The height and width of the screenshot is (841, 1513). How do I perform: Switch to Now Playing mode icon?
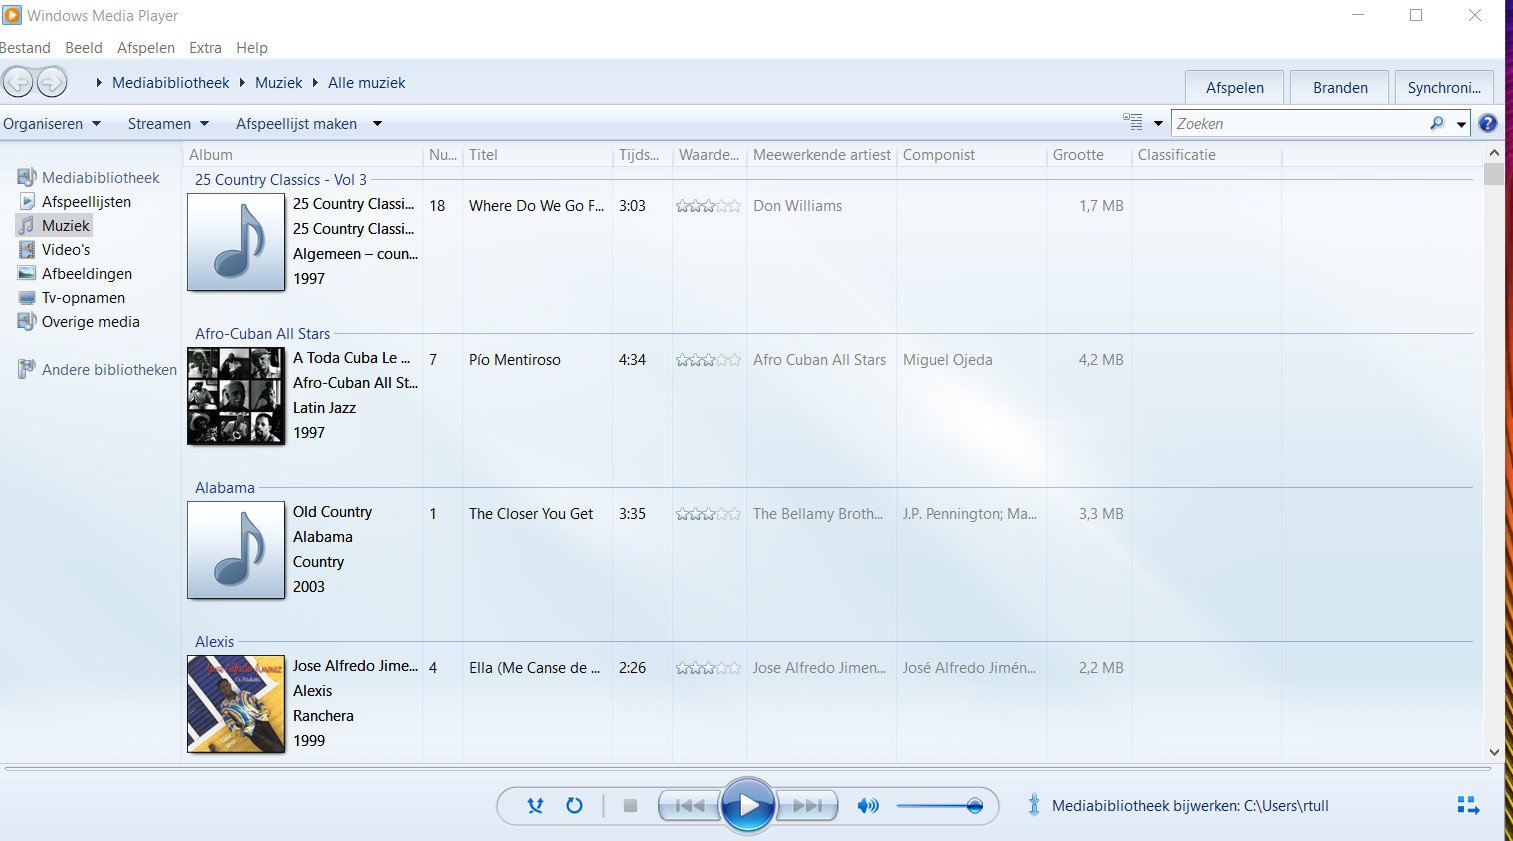(x=1468, y=806)
